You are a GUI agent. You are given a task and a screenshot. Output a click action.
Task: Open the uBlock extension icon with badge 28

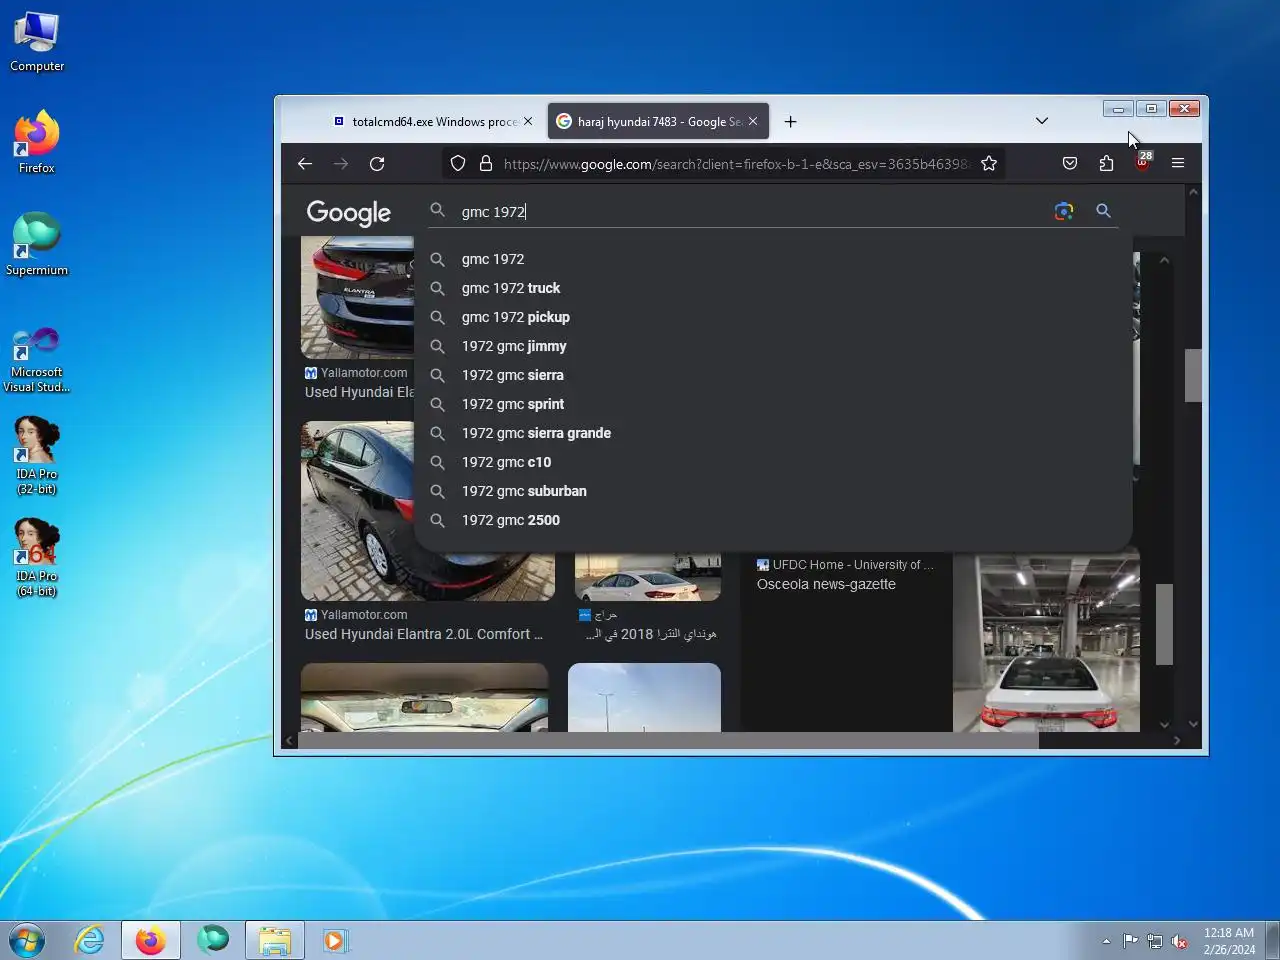1142,162
